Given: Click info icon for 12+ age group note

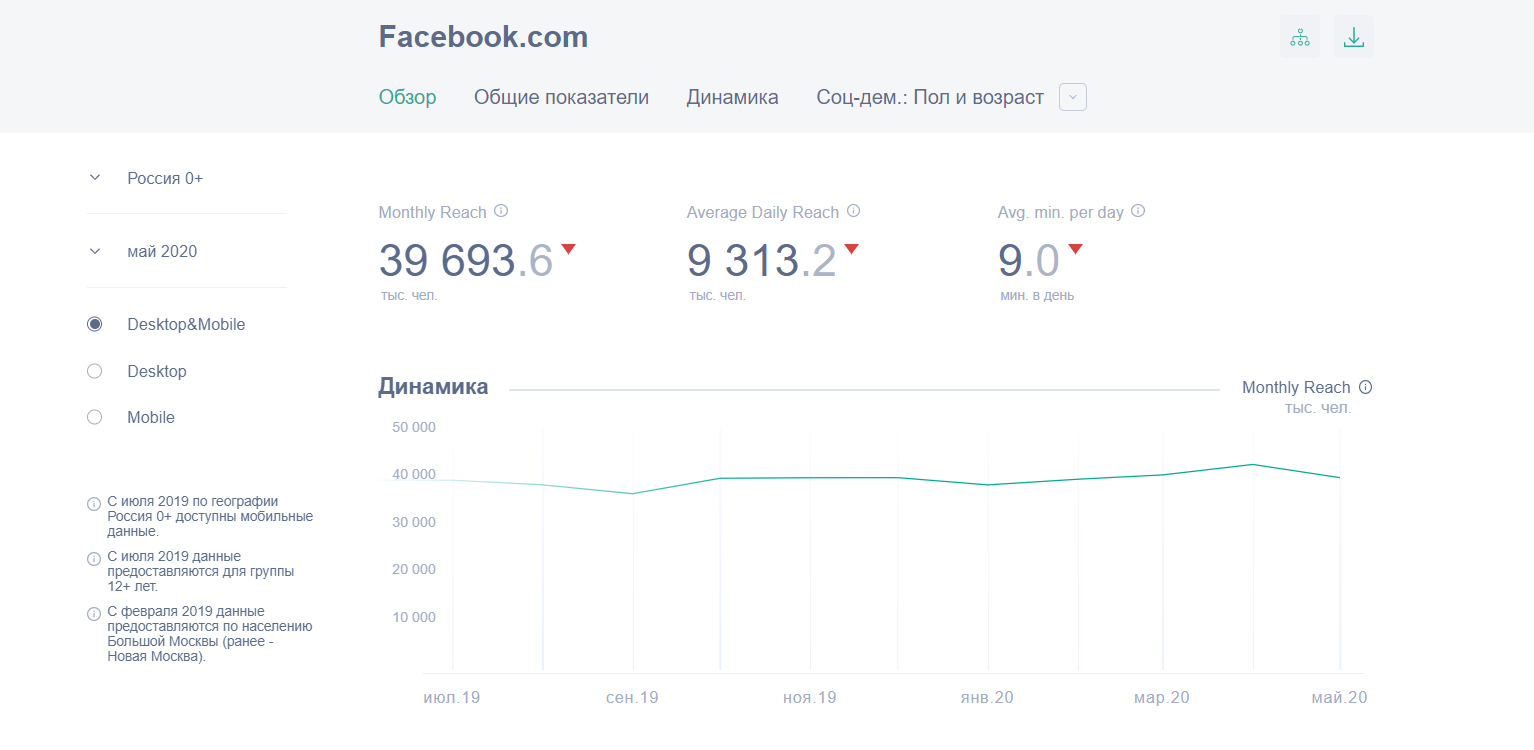Looking at the screenshot, I should [94, 558].
